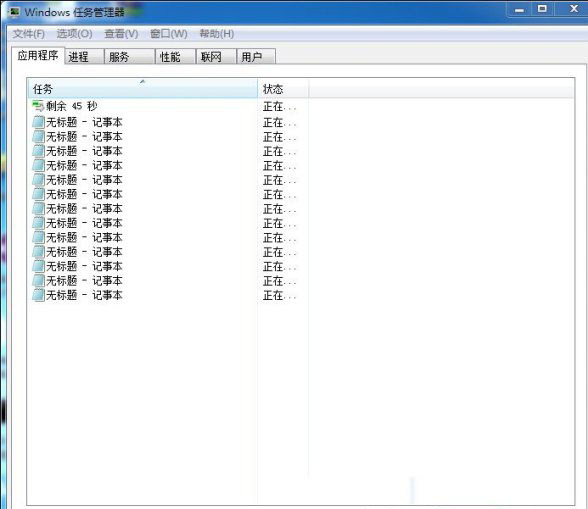Open the 帮助(H) menu

(x=217, y=34)
